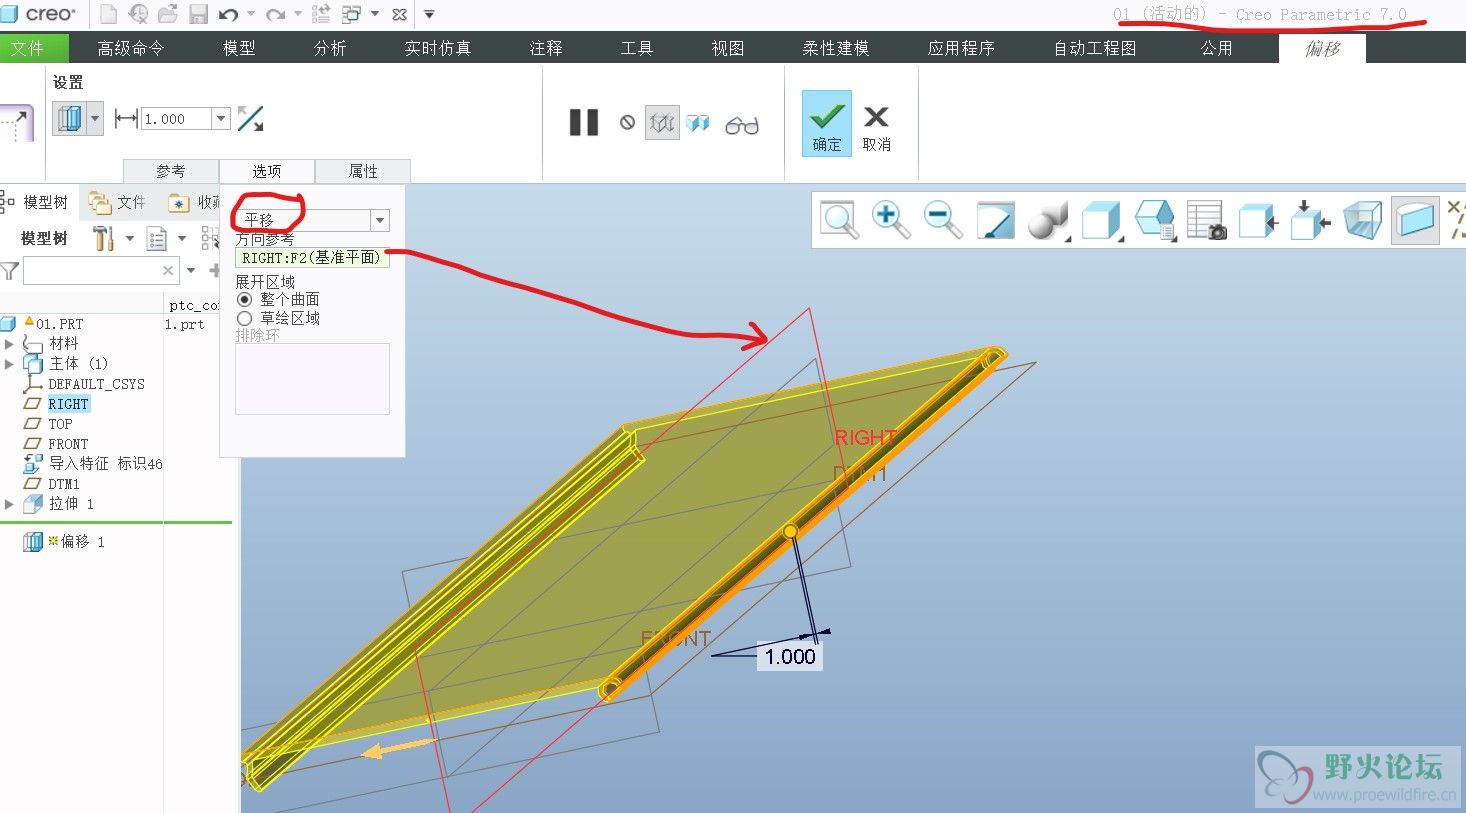Expand the 主体 (1) tree node
The width and height of the screenshot is (1466, 813).
[x=9, y=363]
